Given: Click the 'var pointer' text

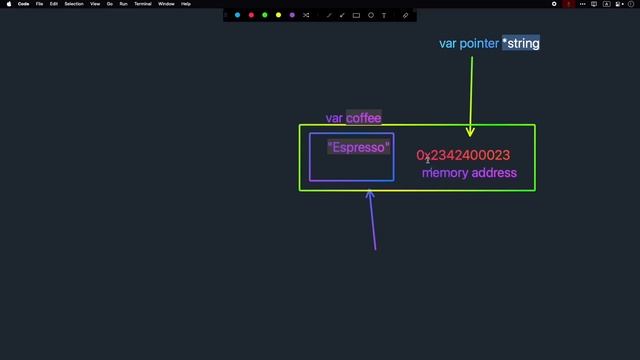Looking at the screenshot, I should (469, 43).
